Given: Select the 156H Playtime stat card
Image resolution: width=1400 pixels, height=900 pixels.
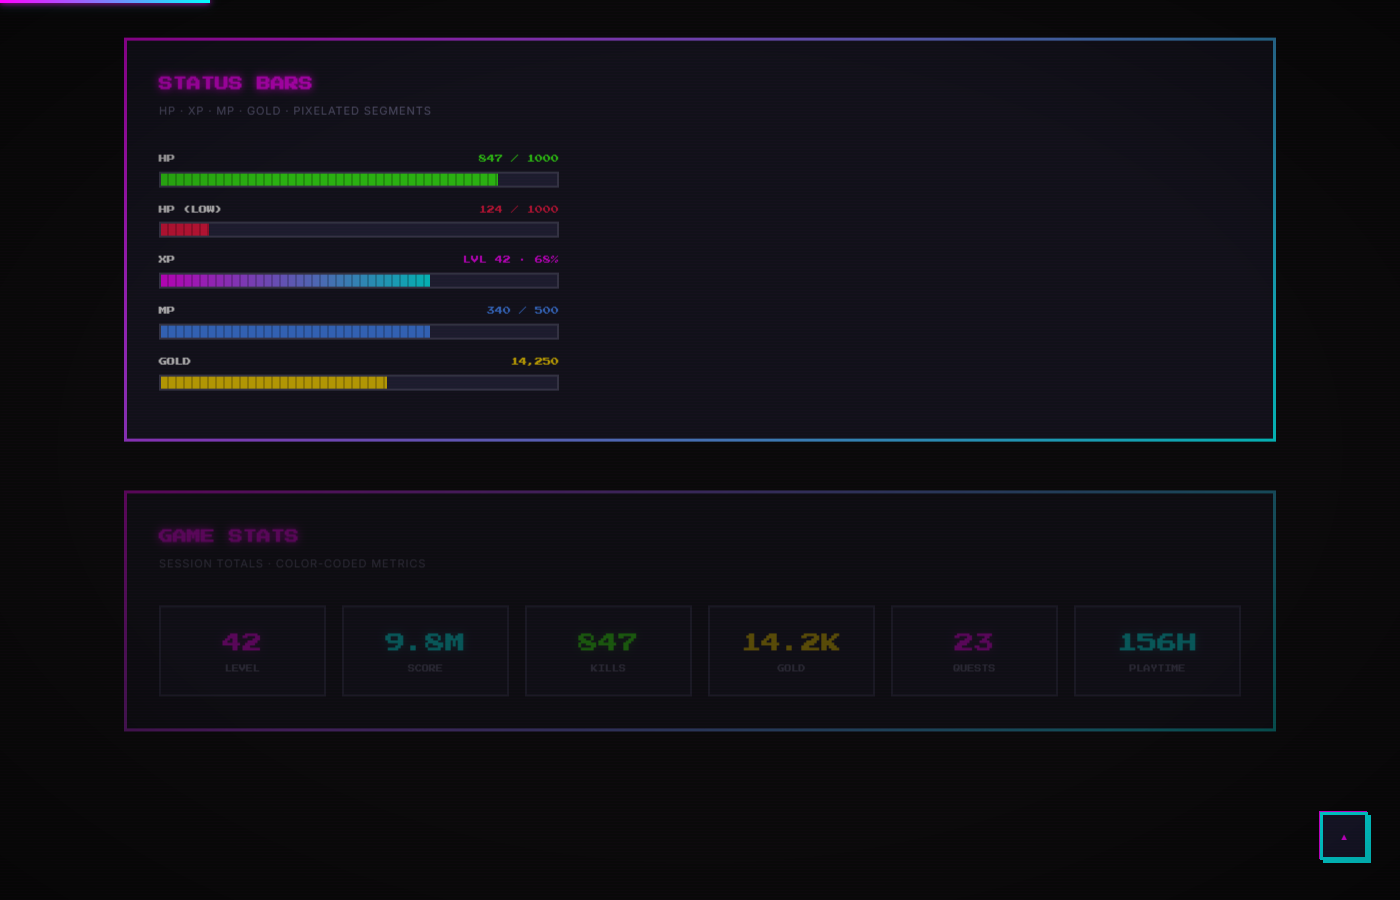Looking at the screenshot, I should point(1157,651).
